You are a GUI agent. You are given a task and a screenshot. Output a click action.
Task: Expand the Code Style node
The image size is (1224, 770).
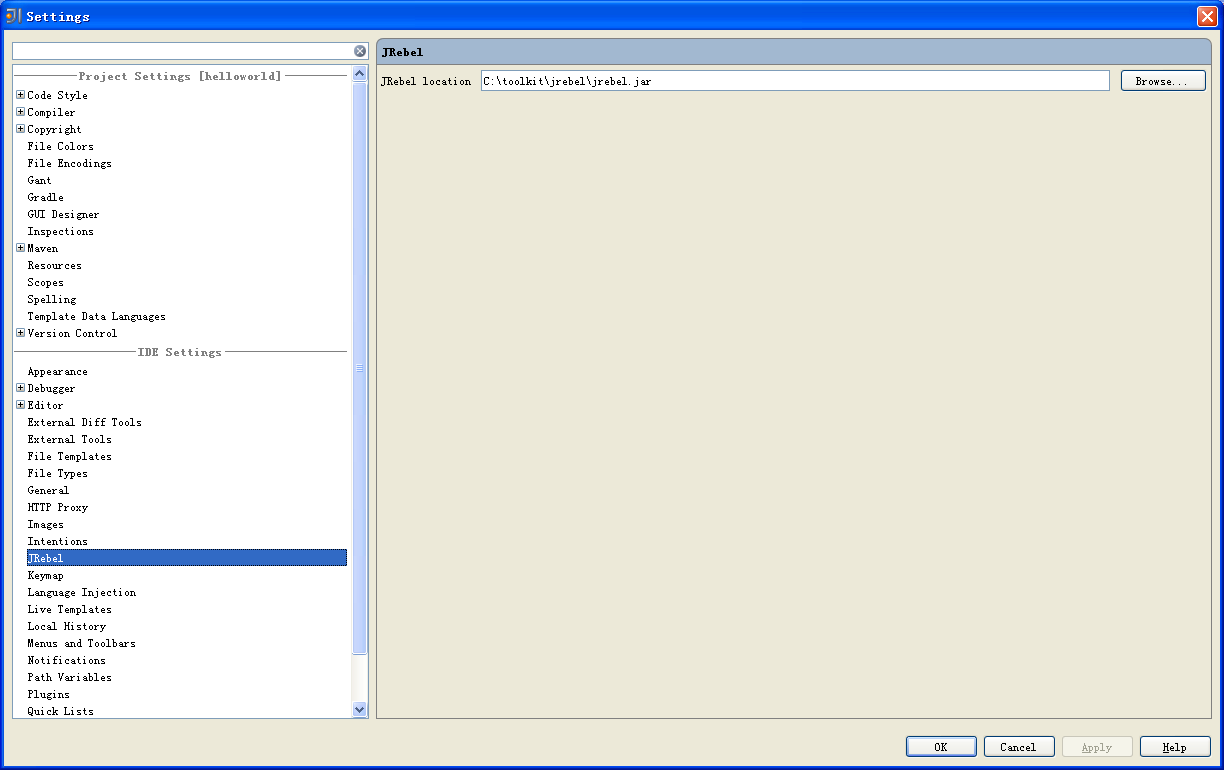pyautogui.click(x=20, y=95)
